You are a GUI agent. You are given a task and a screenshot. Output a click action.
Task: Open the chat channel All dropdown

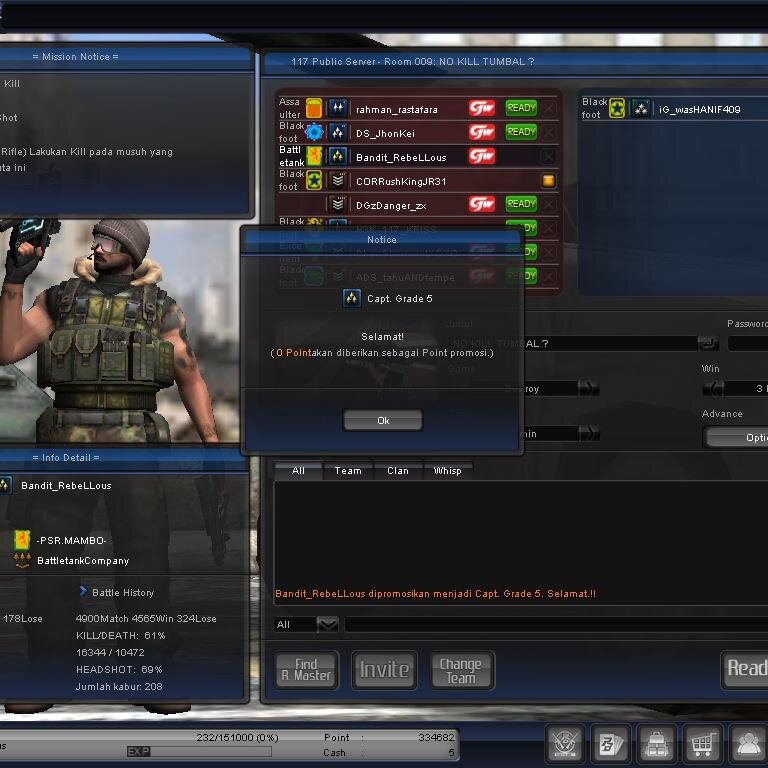[x=327, y=624]
